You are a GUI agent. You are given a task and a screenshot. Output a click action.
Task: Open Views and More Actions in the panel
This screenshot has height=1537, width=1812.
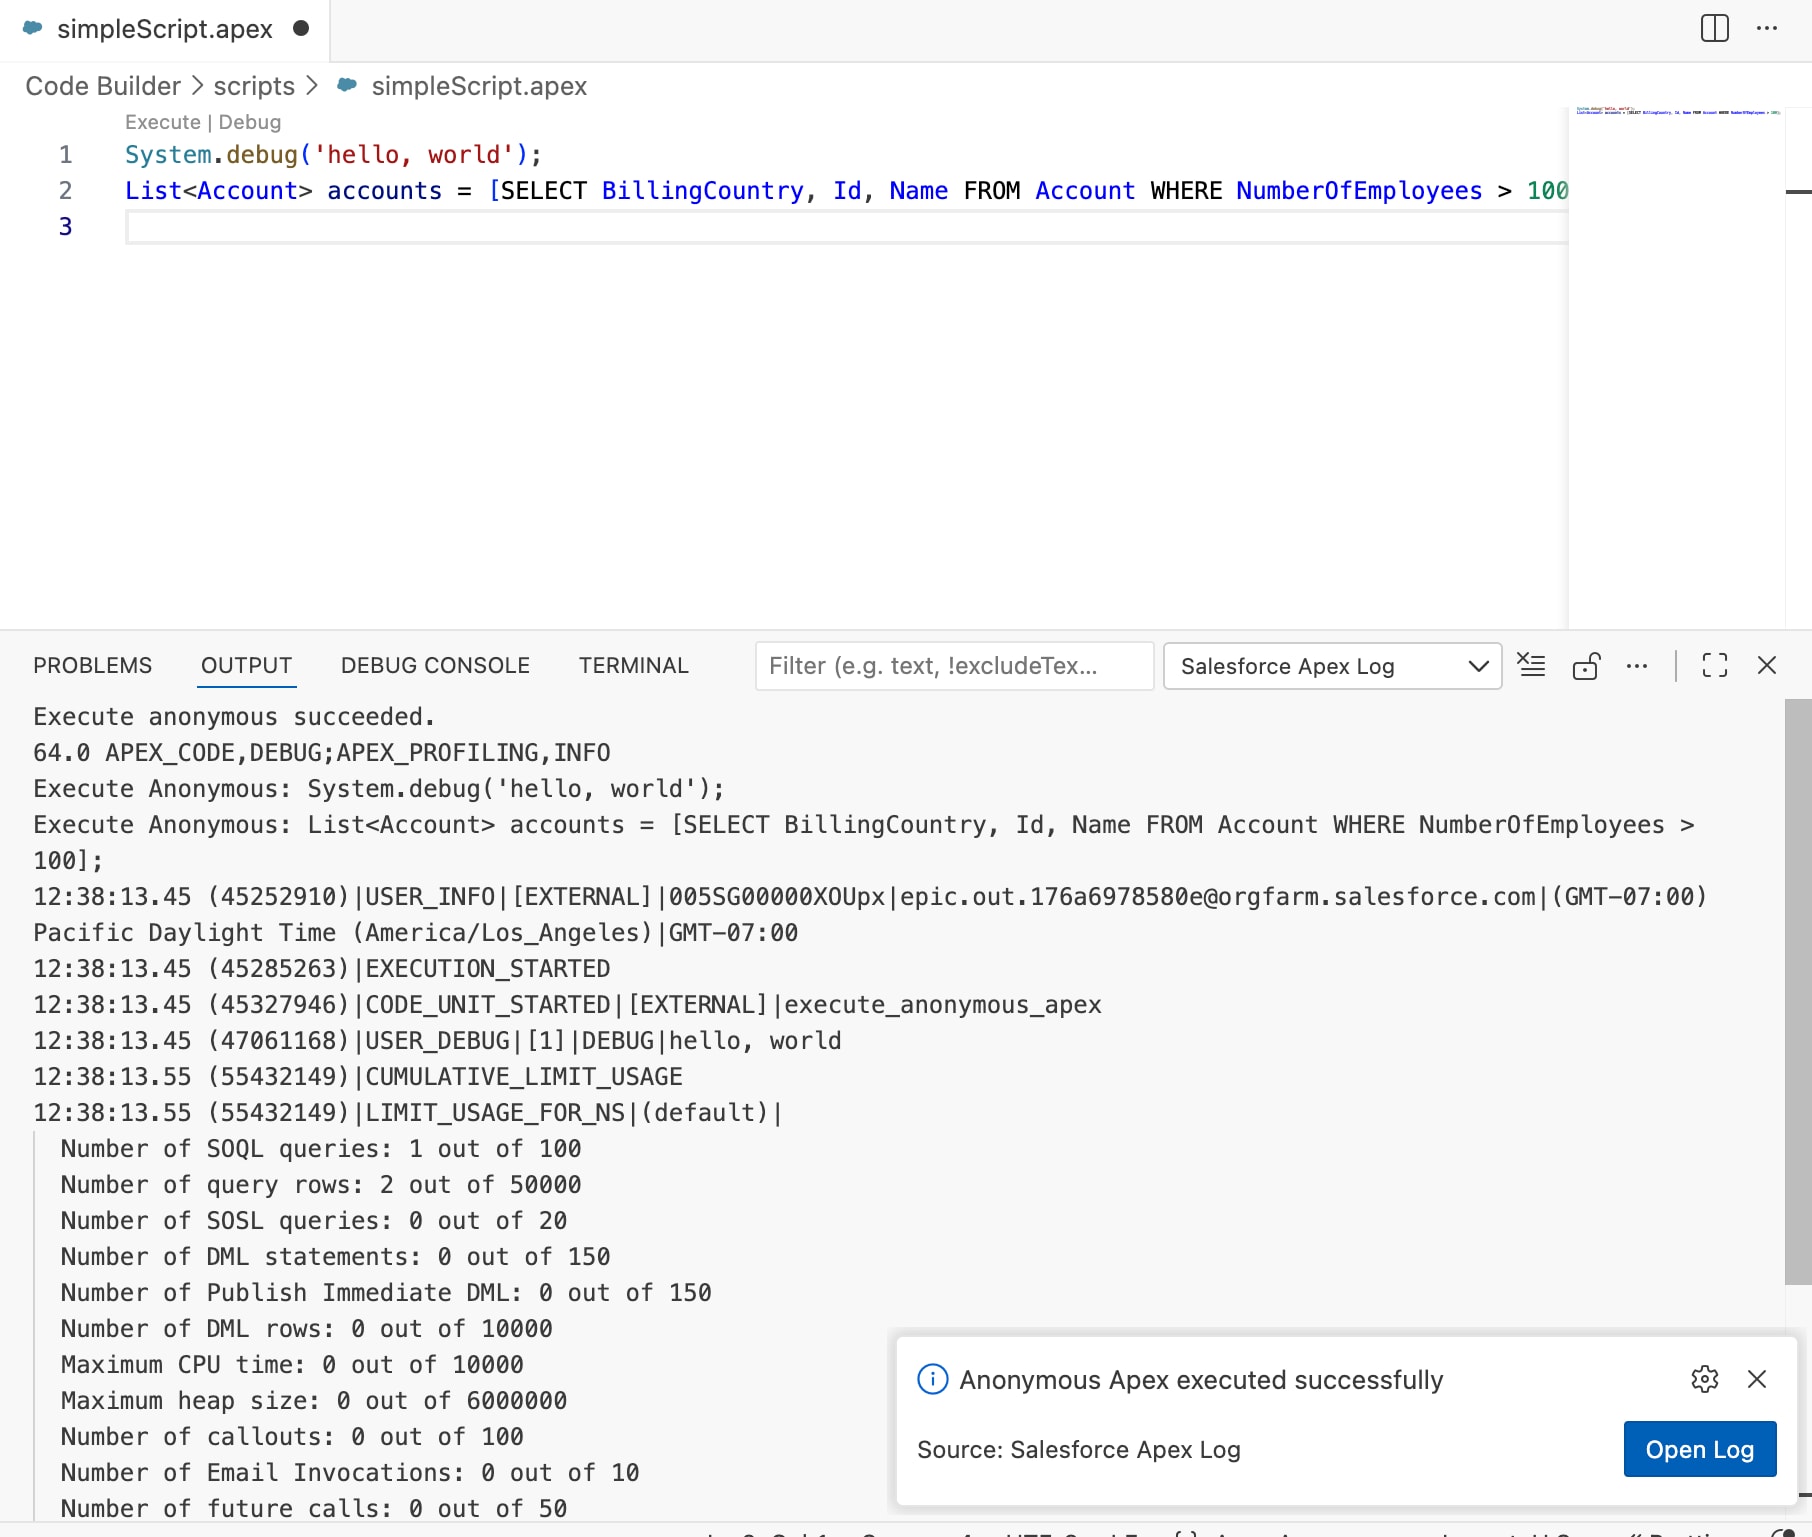(x=1637, y=665)
